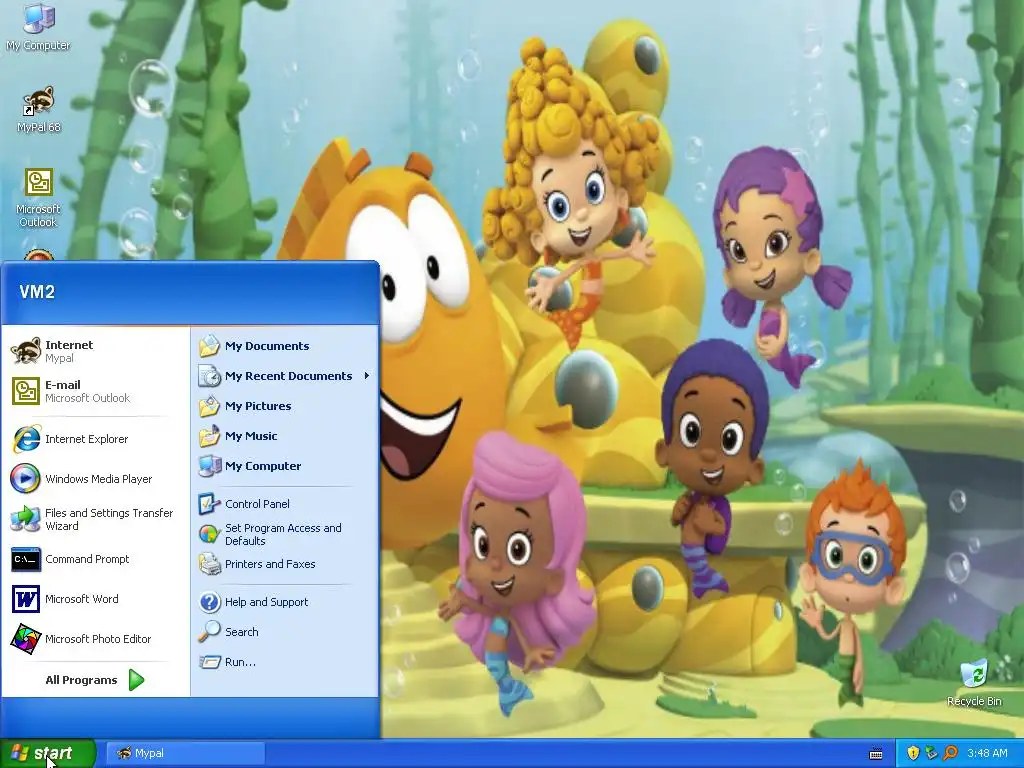Select My Computer desktop icon

pyautogui.click(x=38, y=26)
